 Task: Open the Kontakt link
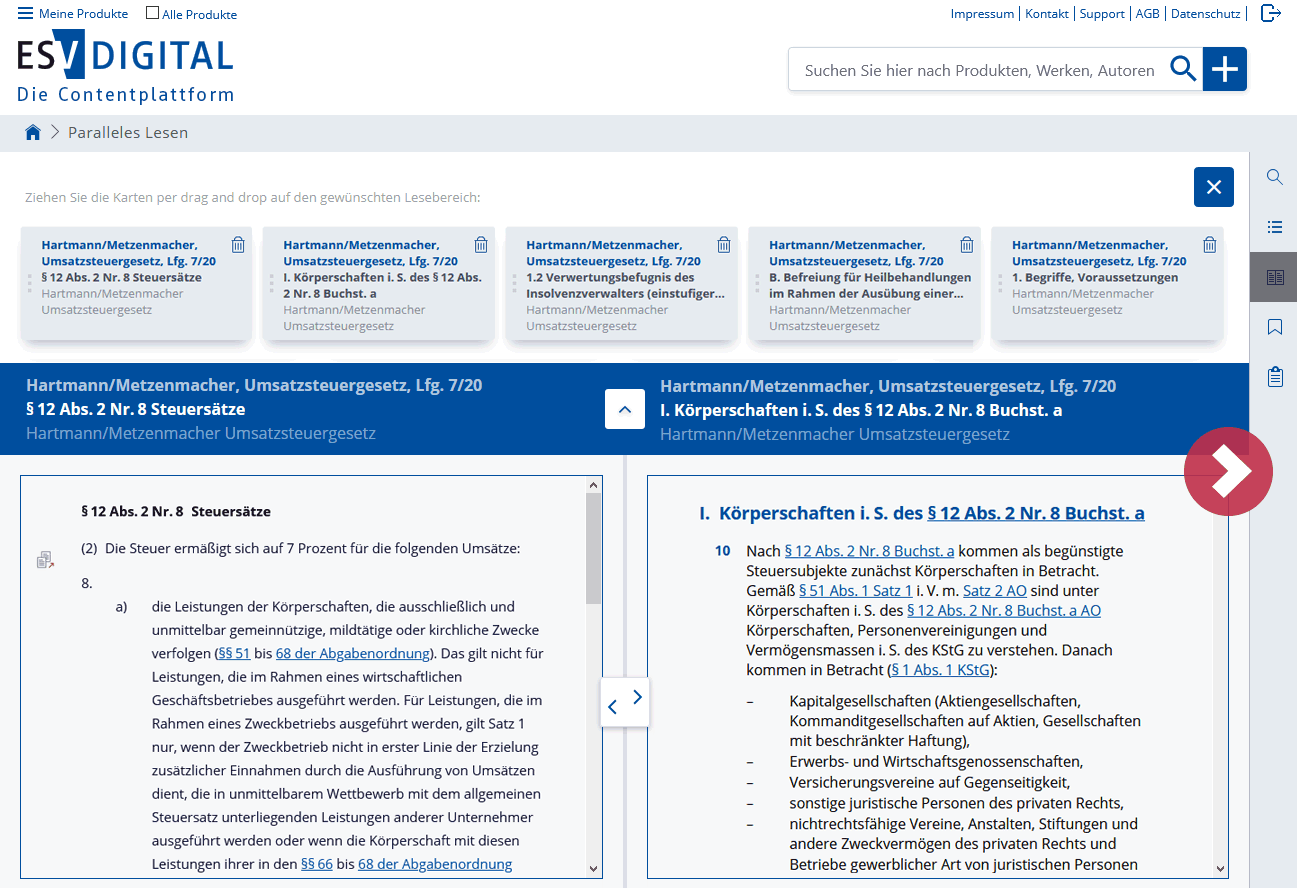(1047, 14)
